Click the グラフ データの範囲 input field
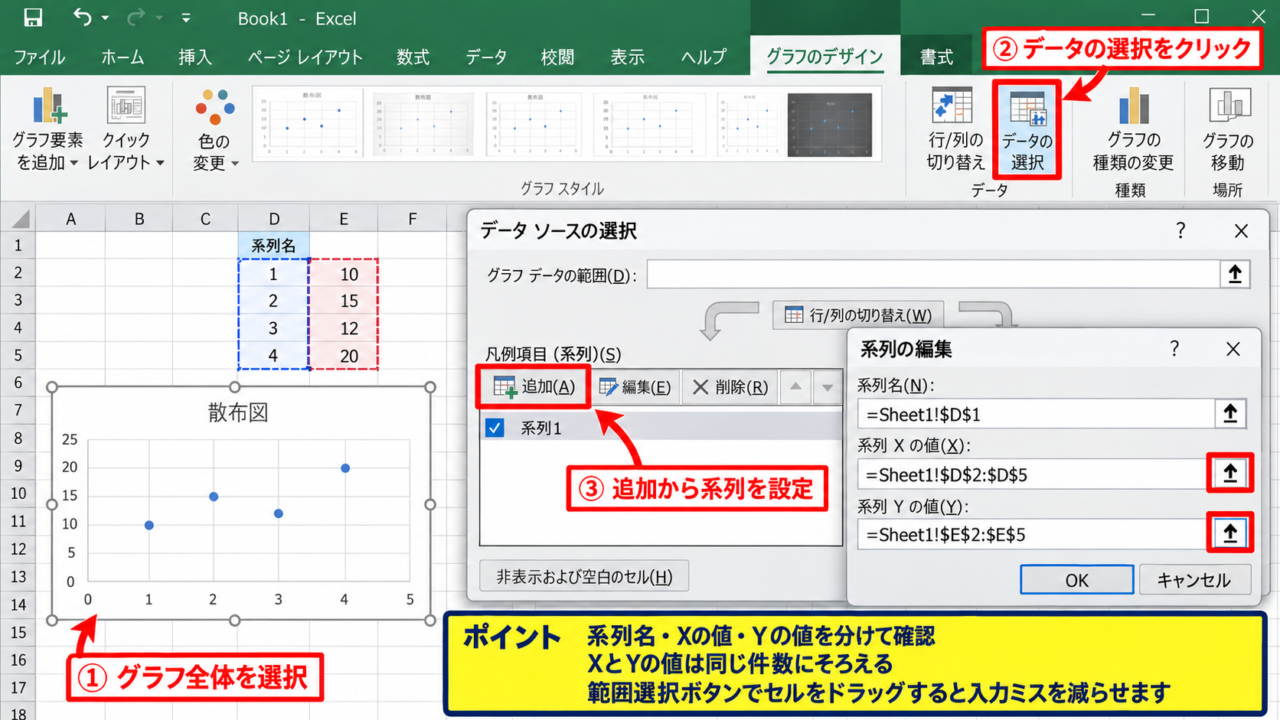Screen dimensions: 1280x720 [933, 275]
